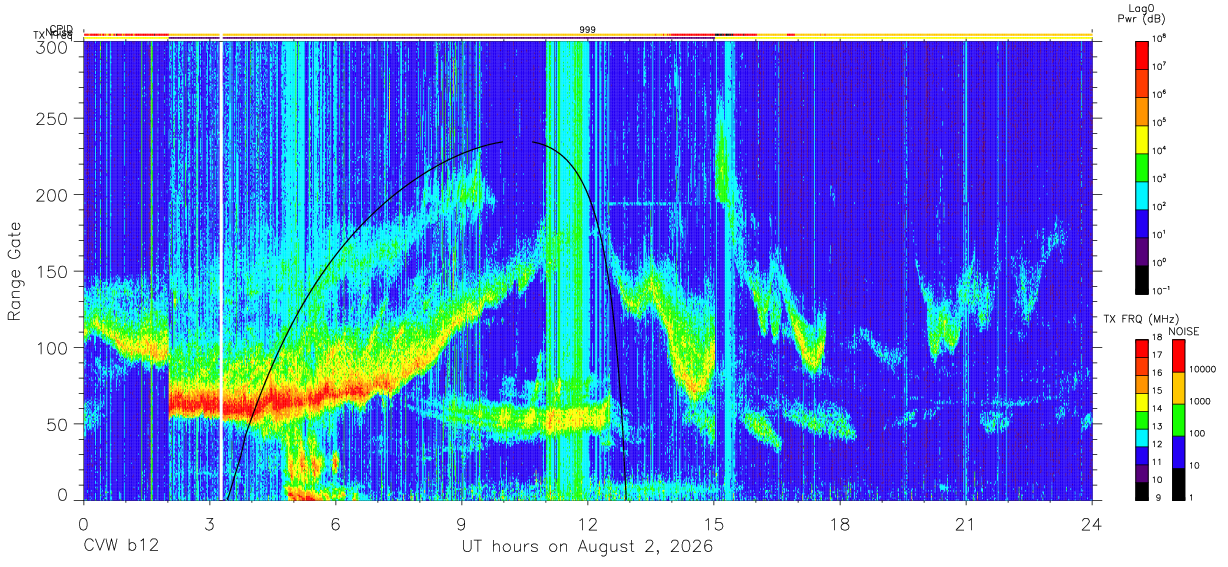Click the x-axis tick label '9'

click(x=462, y=523)
